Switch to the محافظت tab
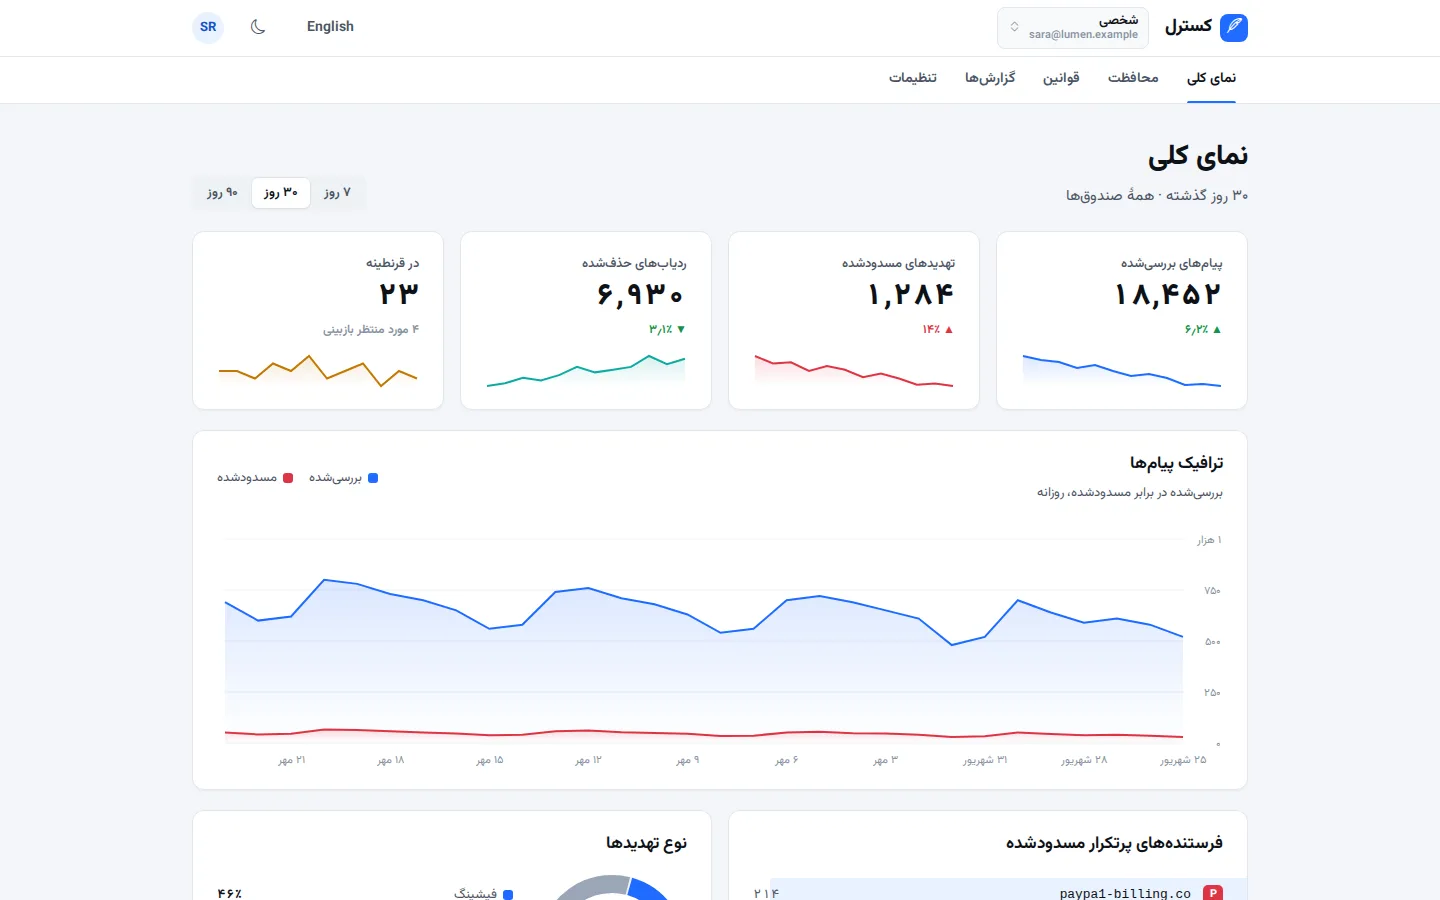The image size is (1440, 900). click(x=1133, y=78)
